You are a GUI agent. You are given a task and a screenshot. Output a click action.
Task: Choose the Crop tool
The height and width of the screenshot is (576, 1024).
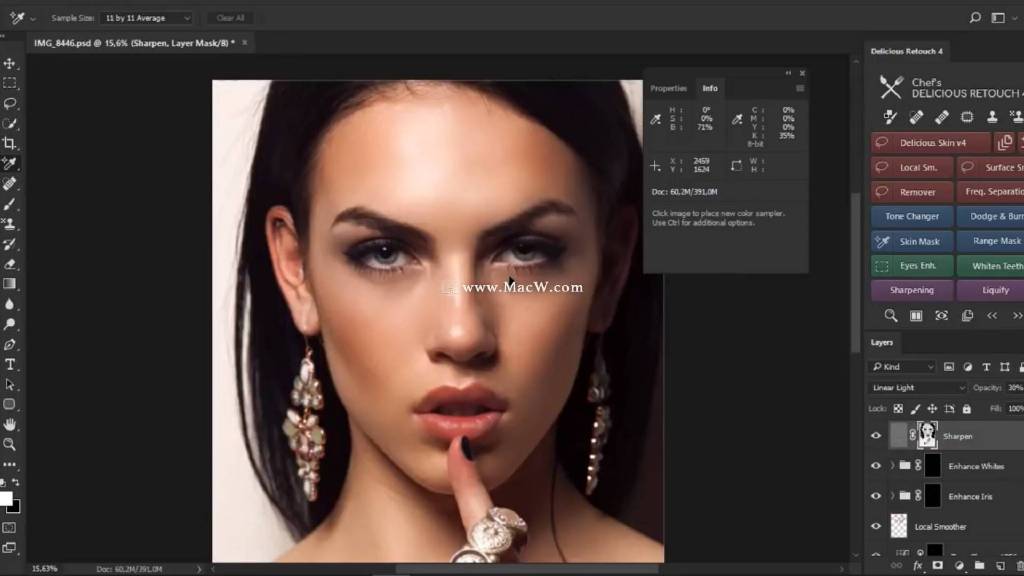coord(10,143)
